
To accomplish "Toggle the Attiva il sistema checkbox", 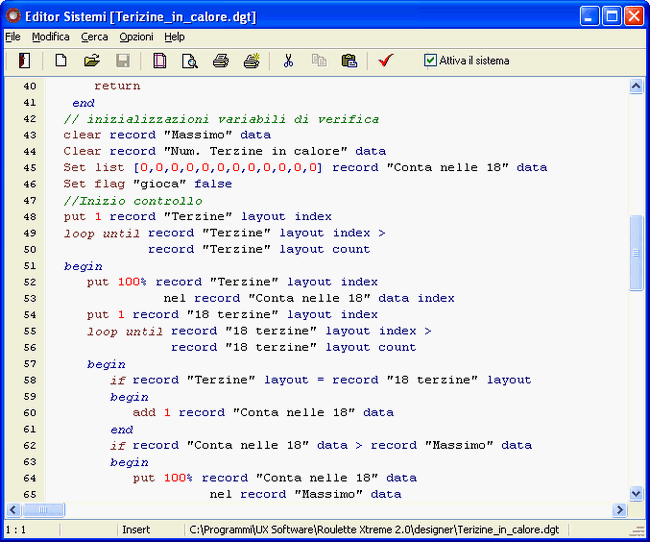I will click(x=430, y=61).
